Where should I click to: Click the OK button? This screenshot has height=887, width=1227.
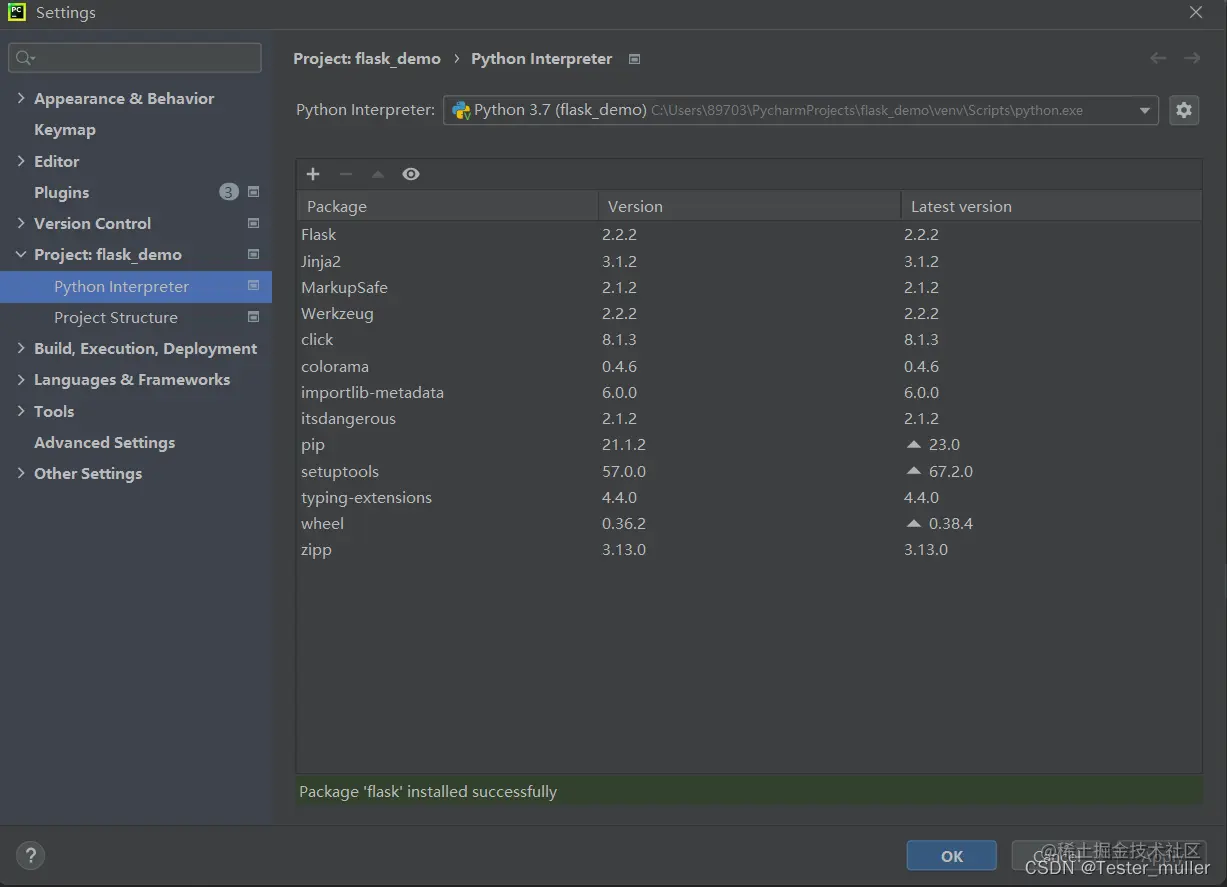952,856
